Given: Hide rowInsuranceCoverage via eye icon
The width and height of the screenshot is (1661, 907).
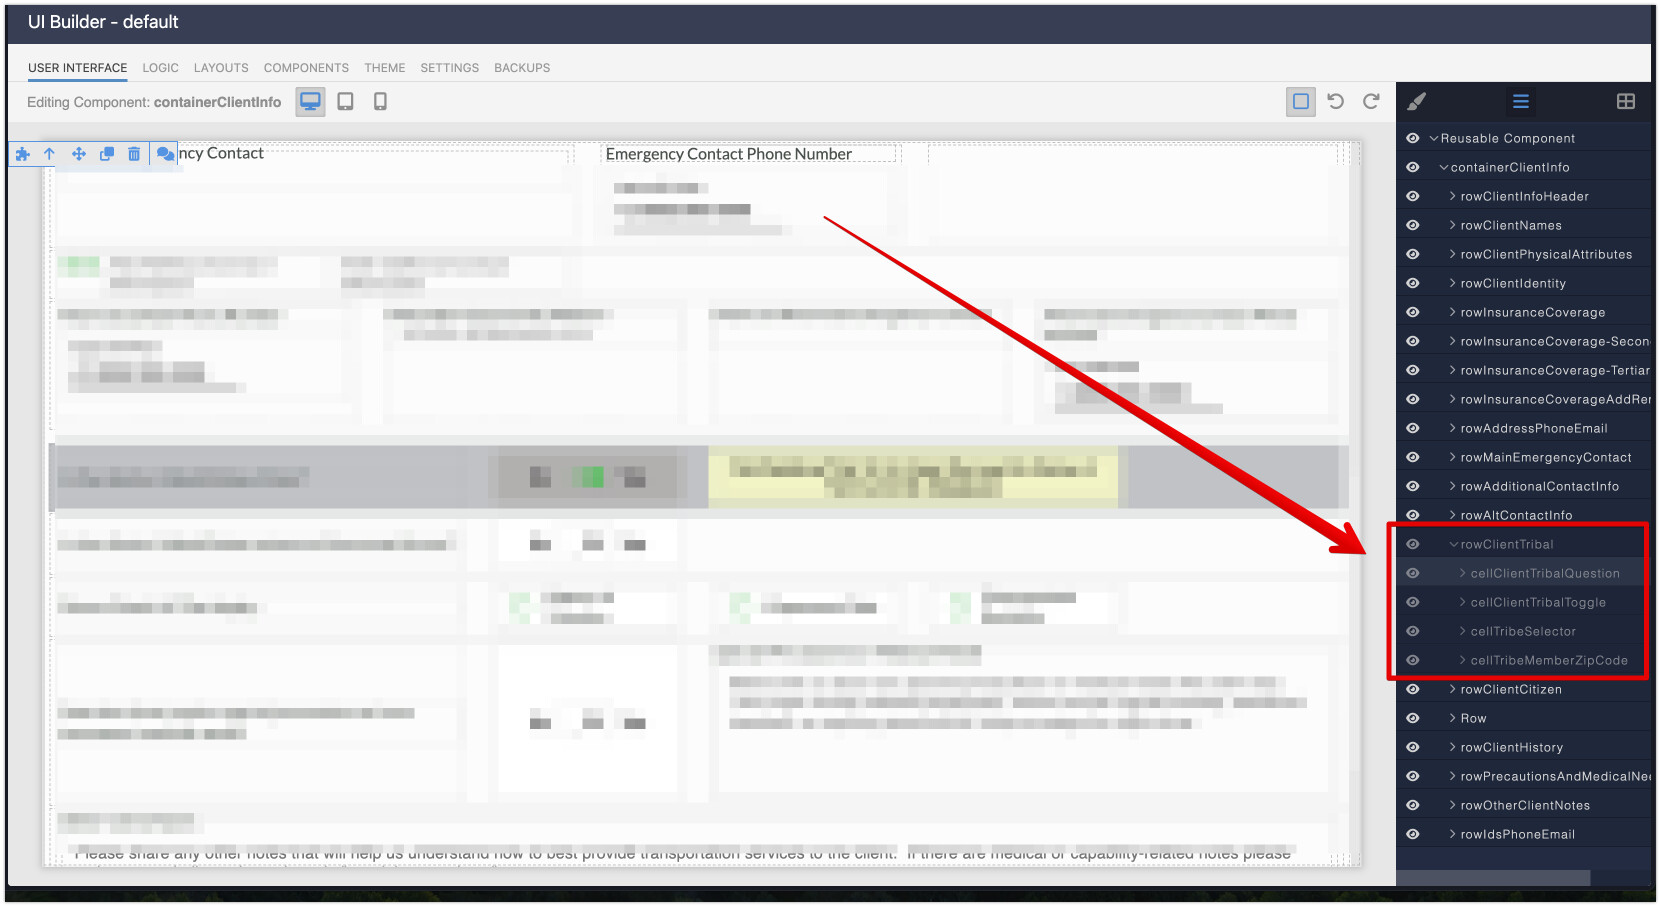Looking at the screenshot, I should [1413, 312].
